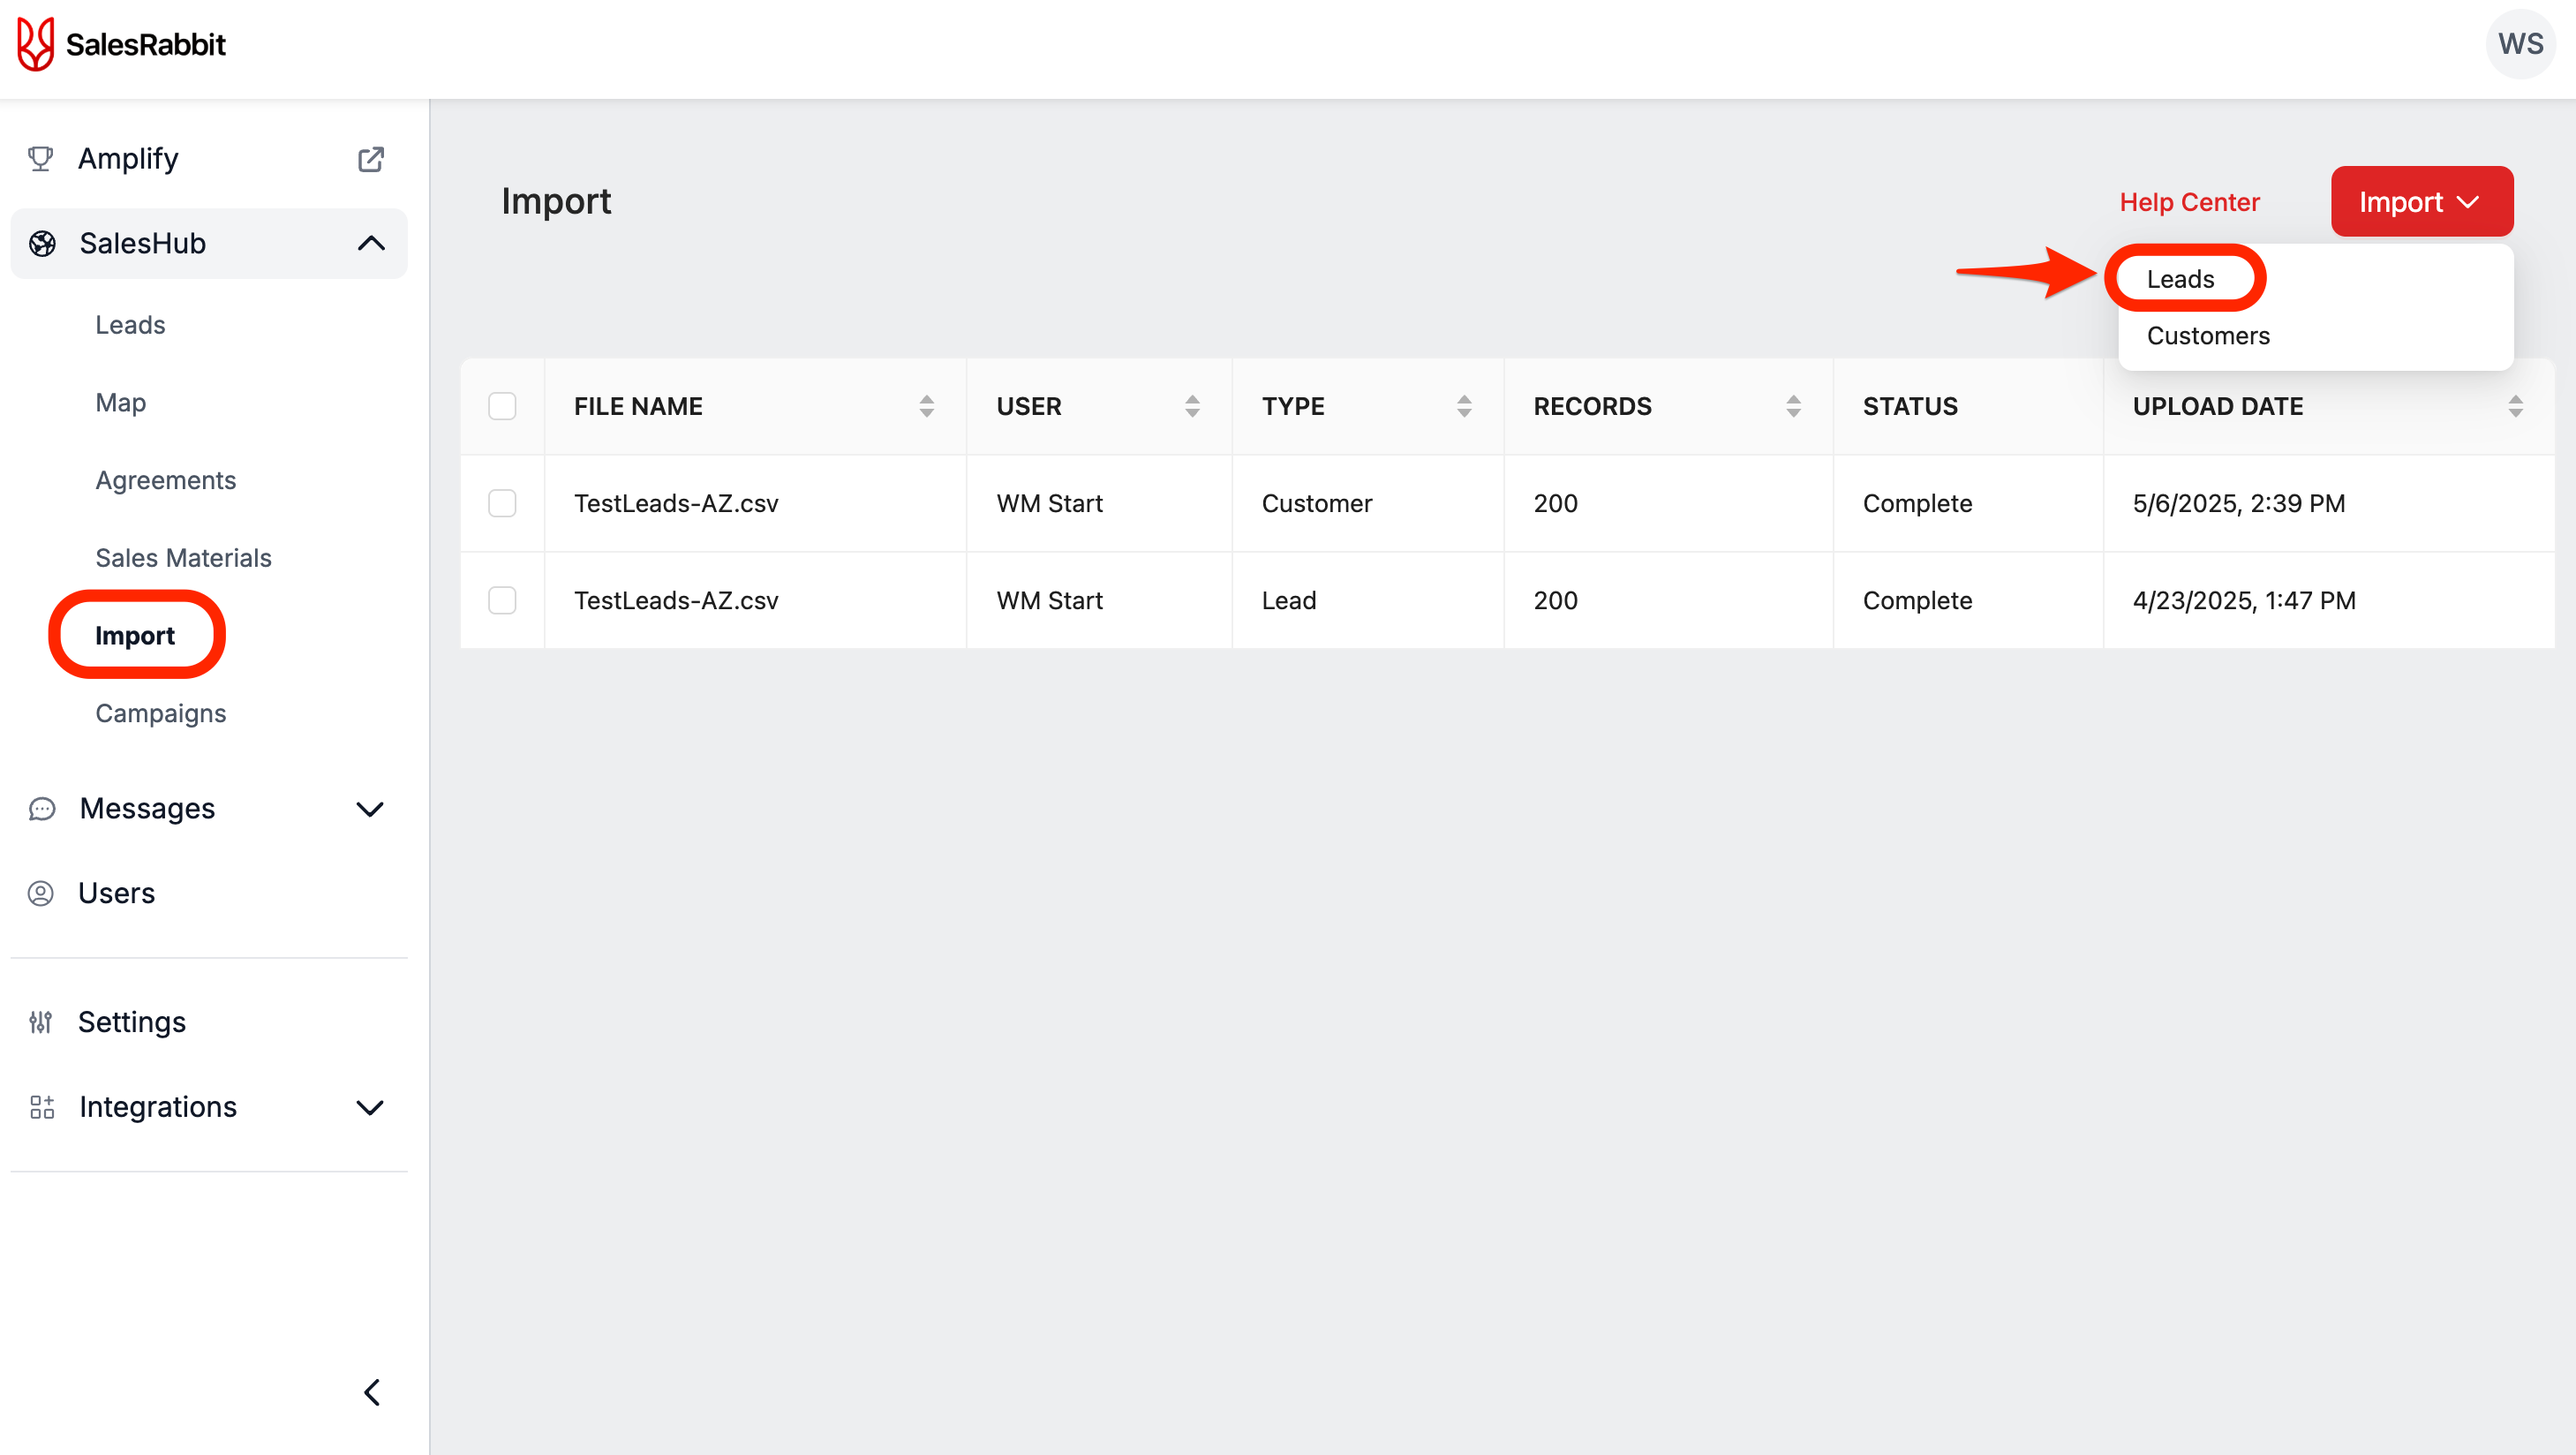This screenshot has width=2576, height=1455.
Task: Click upload date 5/6/2025, 2:39 PM
Action: click(2238, 503)
